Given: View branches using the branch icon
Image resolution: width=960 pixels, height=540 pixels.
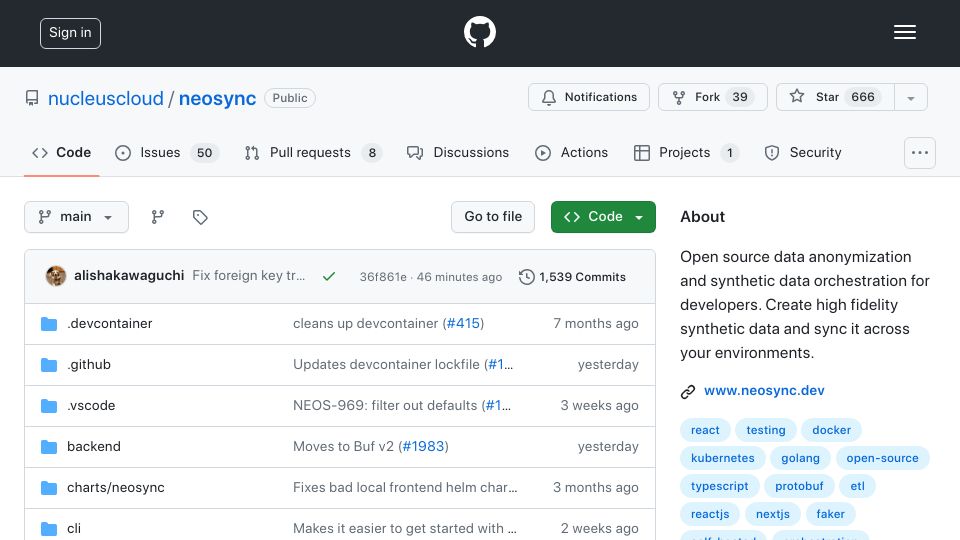Looking at the screenshot, I should pos(158,217).
